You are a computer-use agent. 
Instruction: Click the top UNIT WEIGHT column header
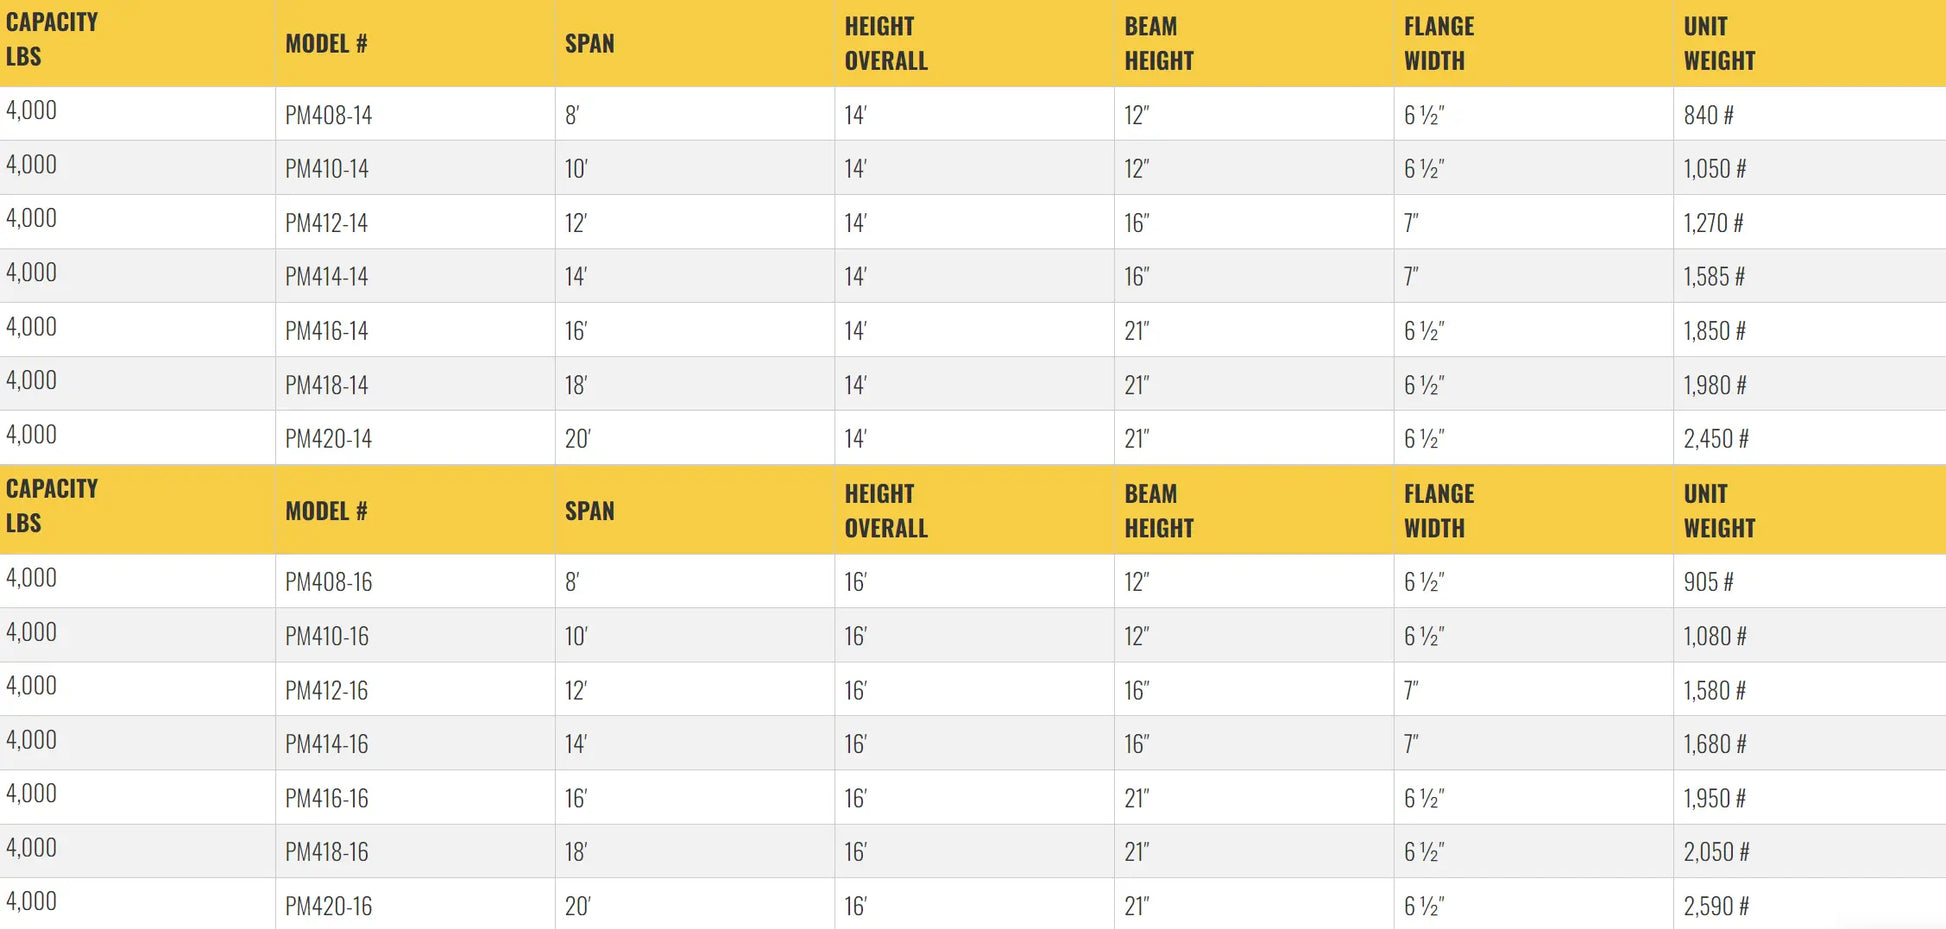point(1719,44)
